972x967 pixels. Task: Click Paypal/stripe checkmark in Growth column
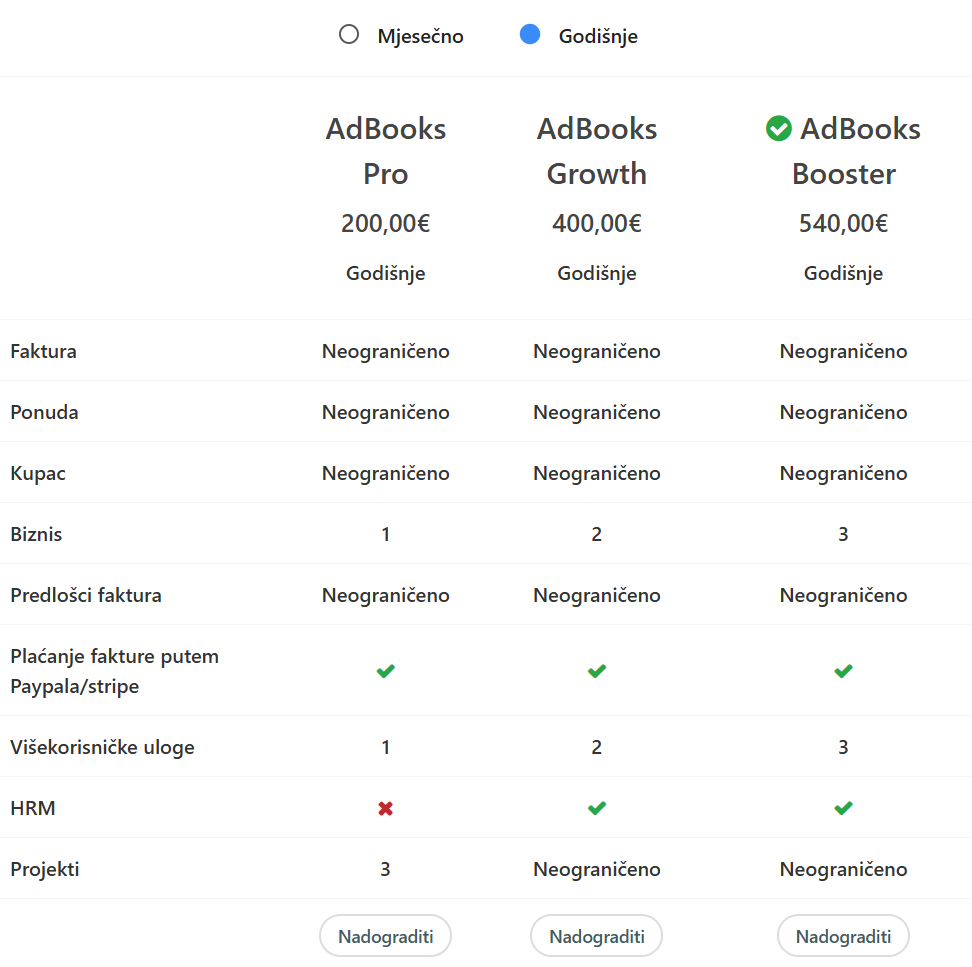click(597, 671)
